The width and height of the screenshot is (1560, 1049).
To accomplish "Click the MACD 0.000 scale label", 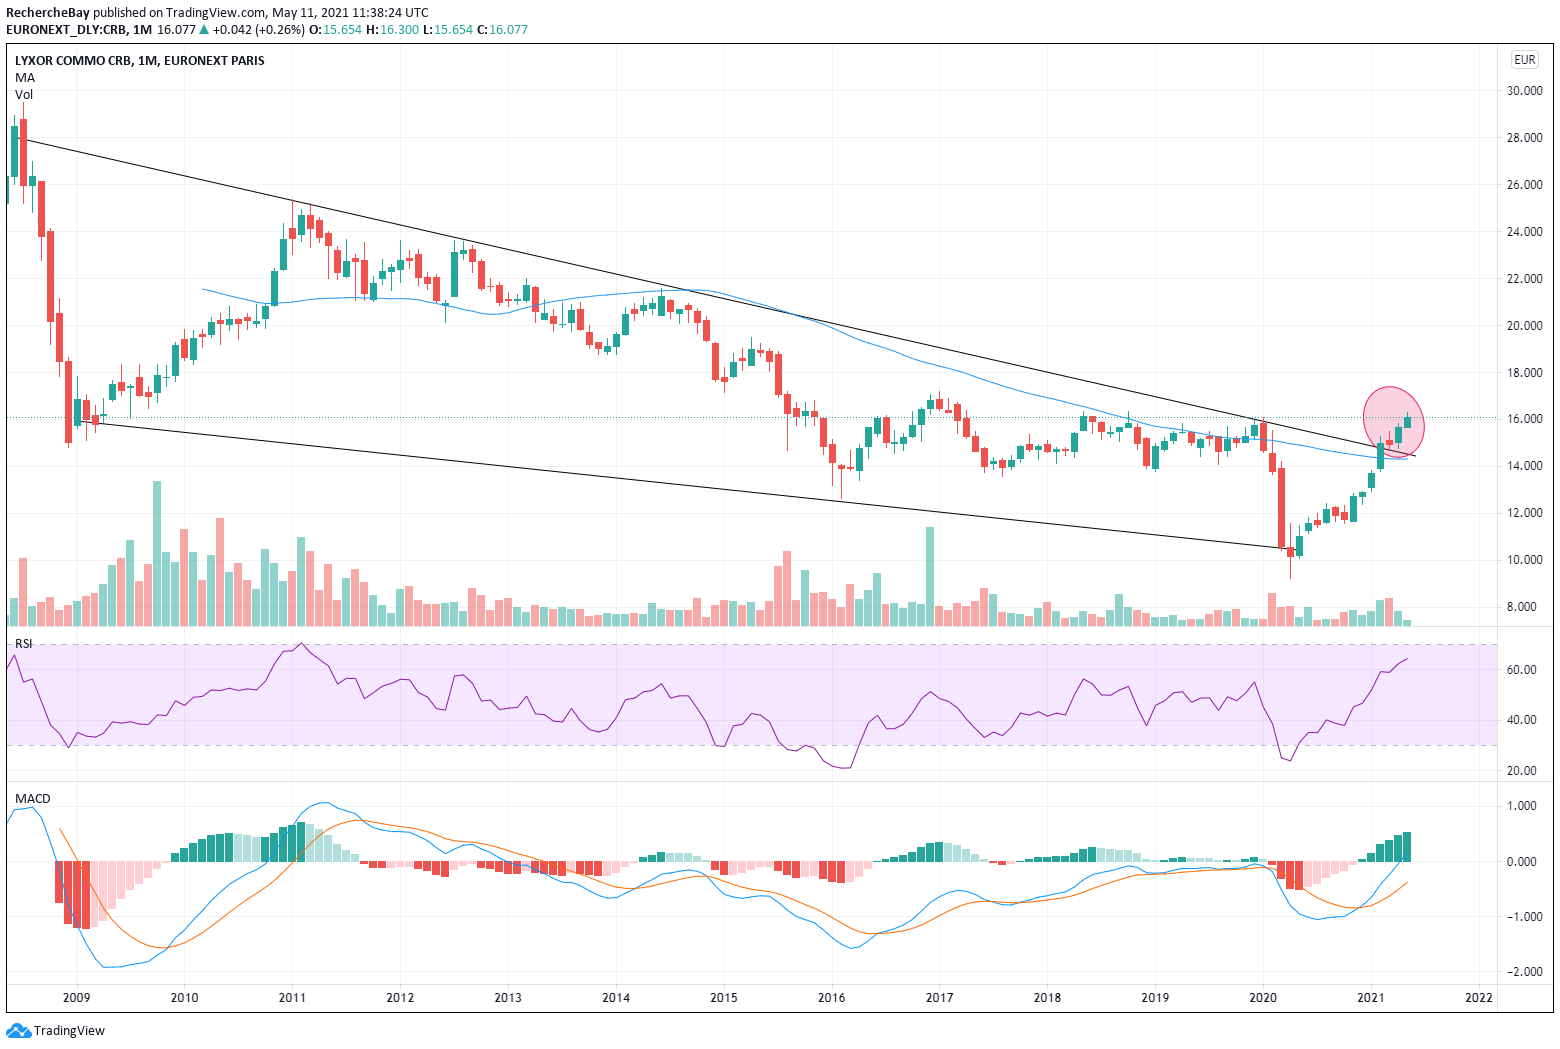I will 1521,862.
